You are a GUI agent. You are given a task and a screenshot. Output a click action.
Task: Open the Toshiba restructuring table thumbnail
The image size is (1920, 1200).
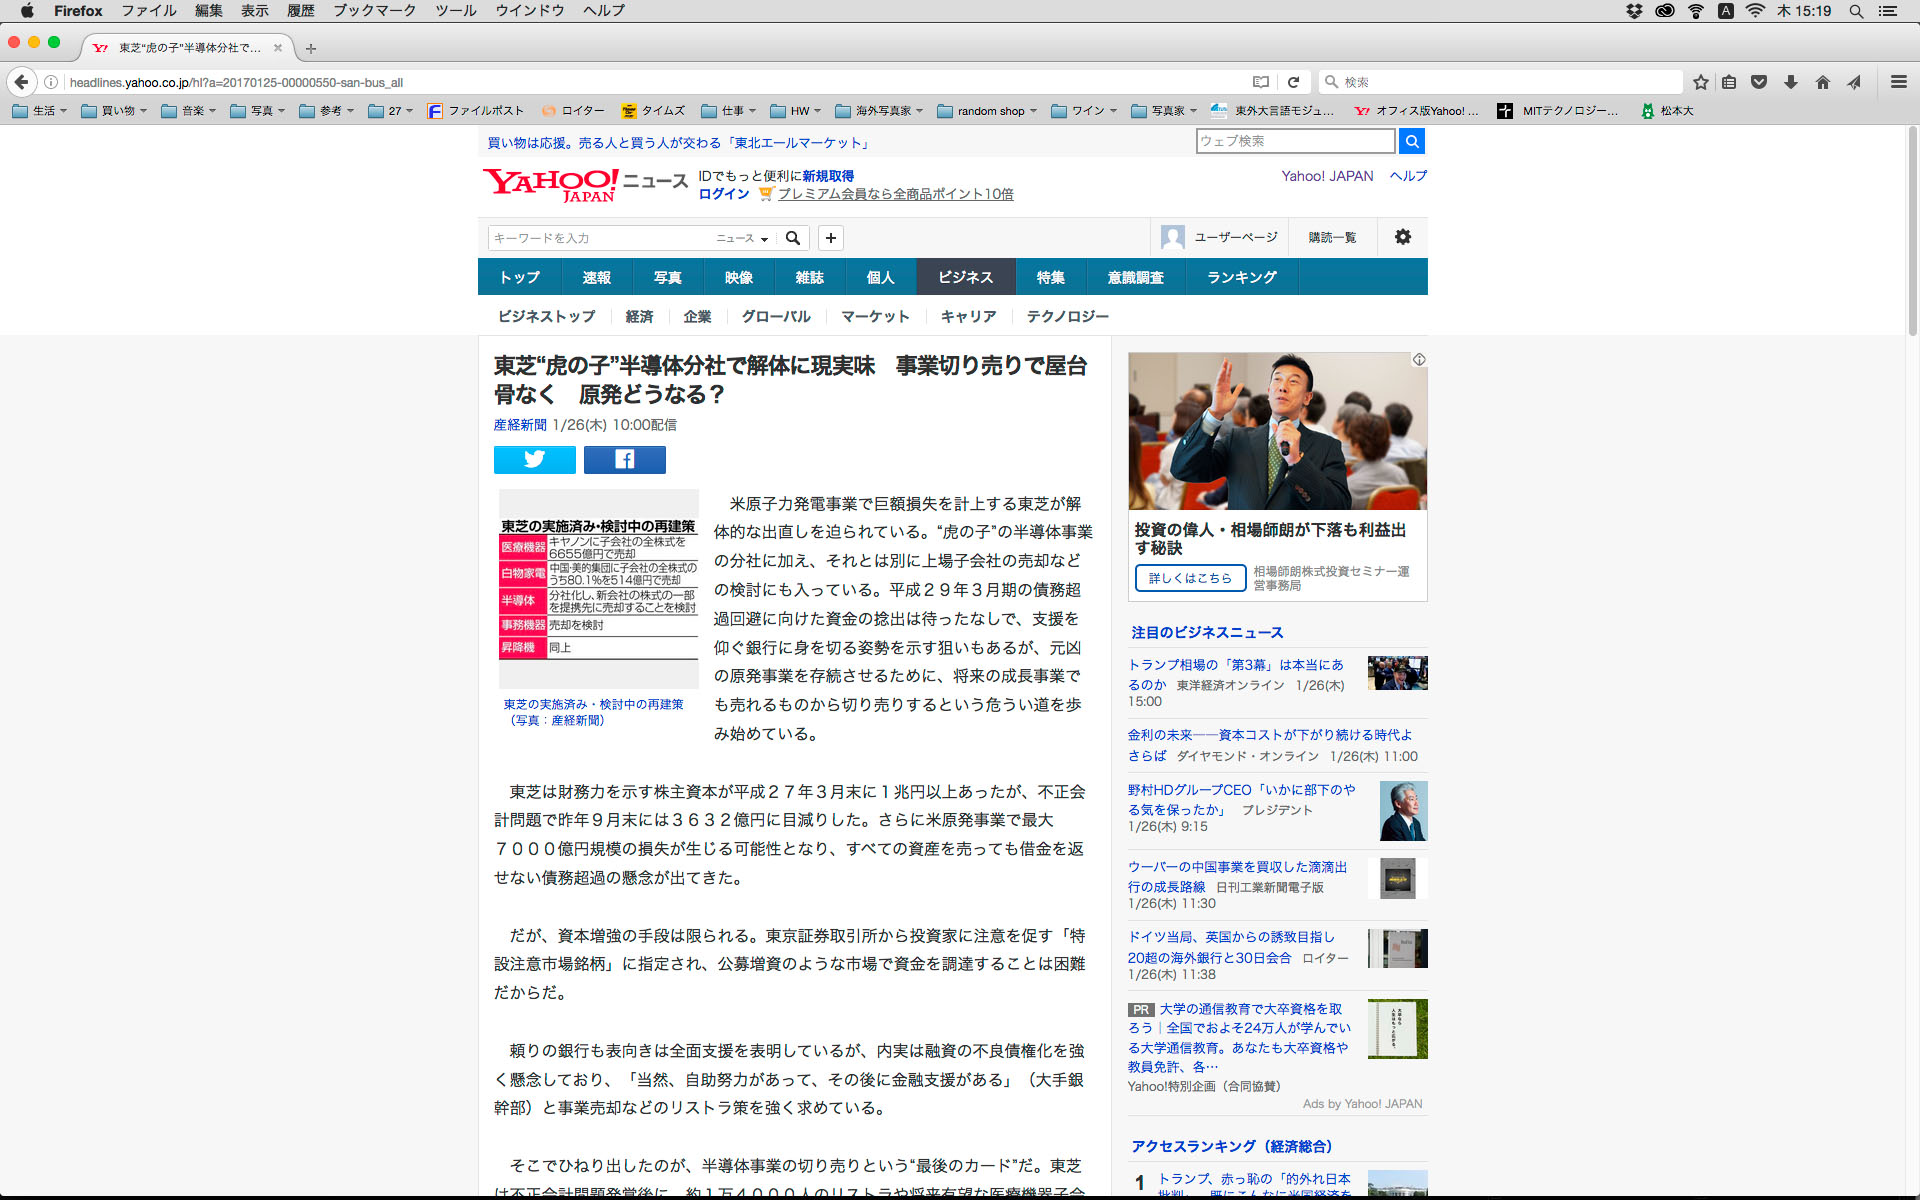pos(598,589)
